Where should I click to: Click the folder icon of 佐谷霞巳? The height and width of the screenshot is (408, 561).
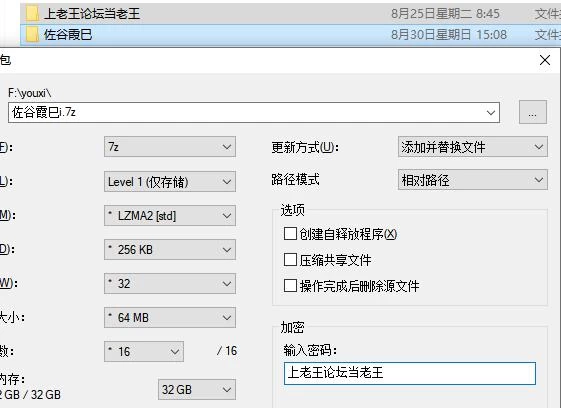point(32,35)
